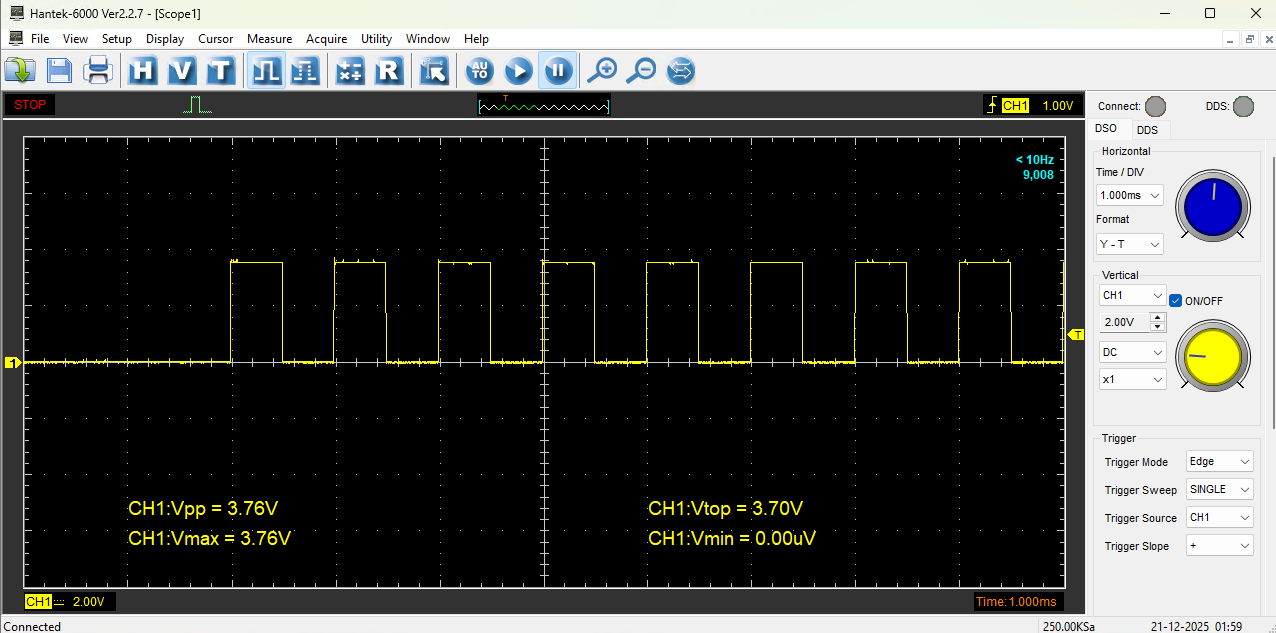Viewport: 1276px width, 633px height.
Task: Click the CH1 2.00V label at bottom
Action: [x=70, y=602]
